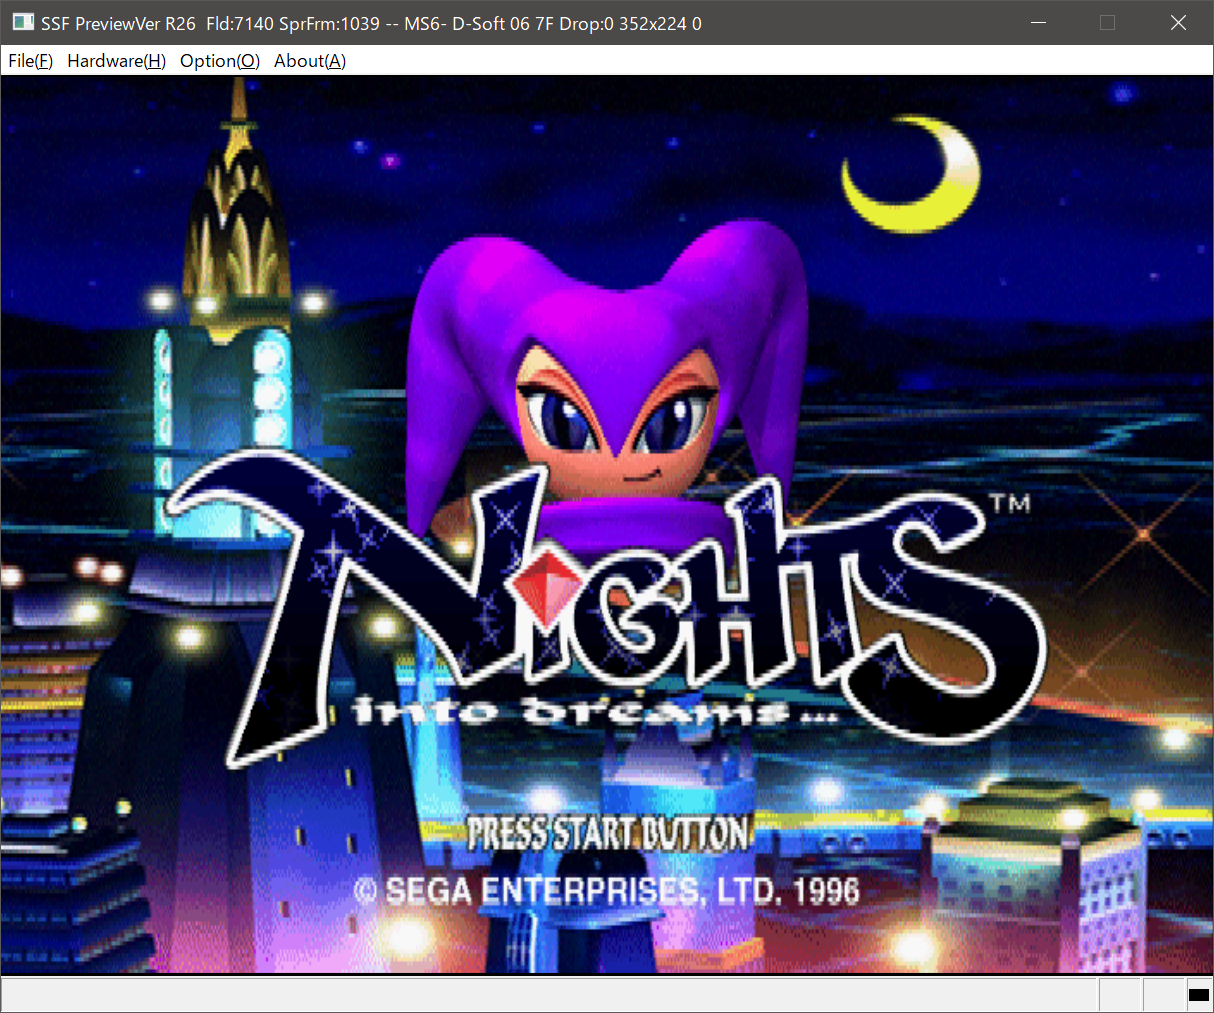Open the Hardware menu
This screenshot has width=1214, height=1013.
coord(116,61)
